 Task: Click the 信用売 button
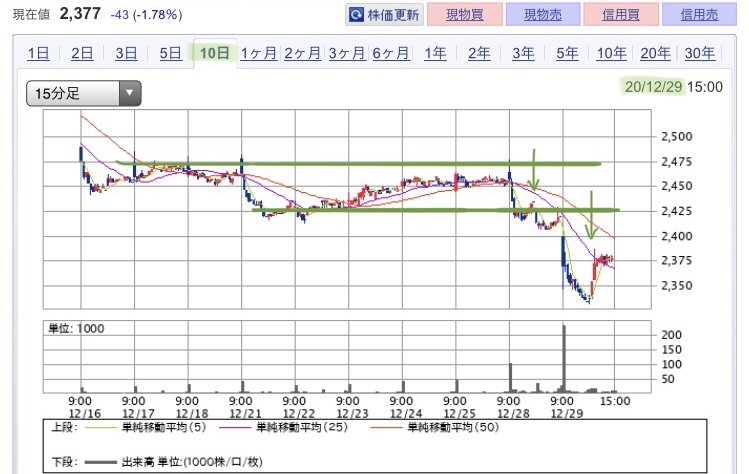click(x=699, y=15)
